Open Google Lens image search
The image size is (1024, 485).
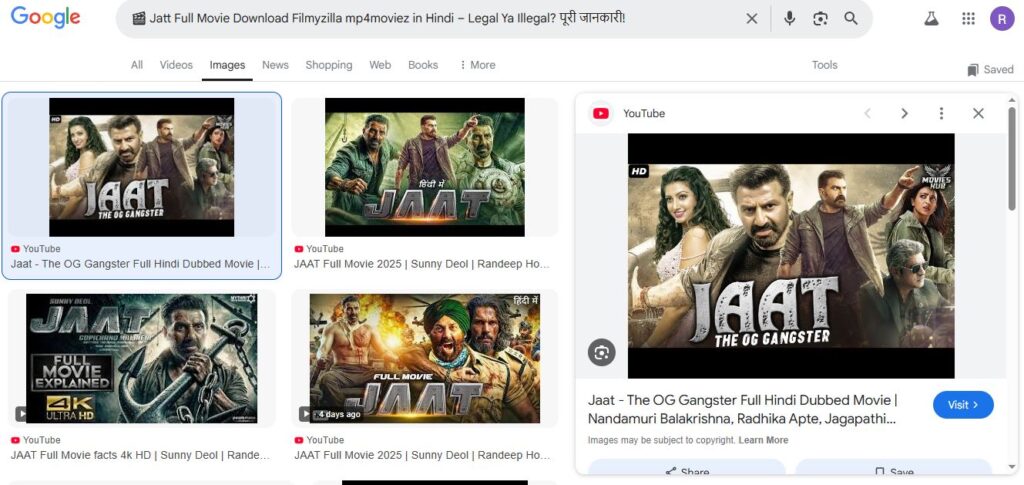820,18
